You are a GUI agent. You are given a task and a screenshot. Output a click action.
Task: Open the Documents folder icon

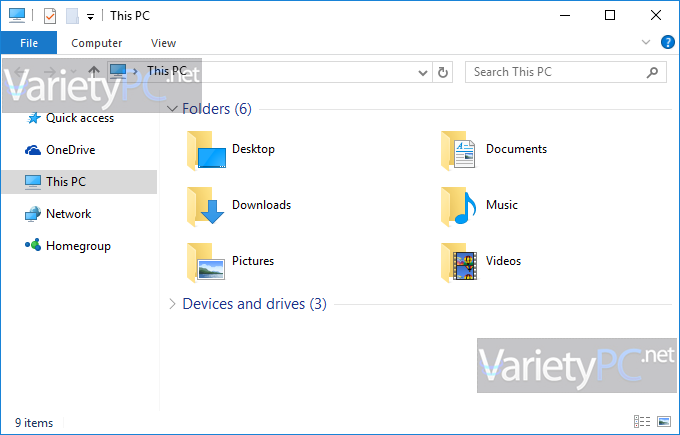pos(458,150)
